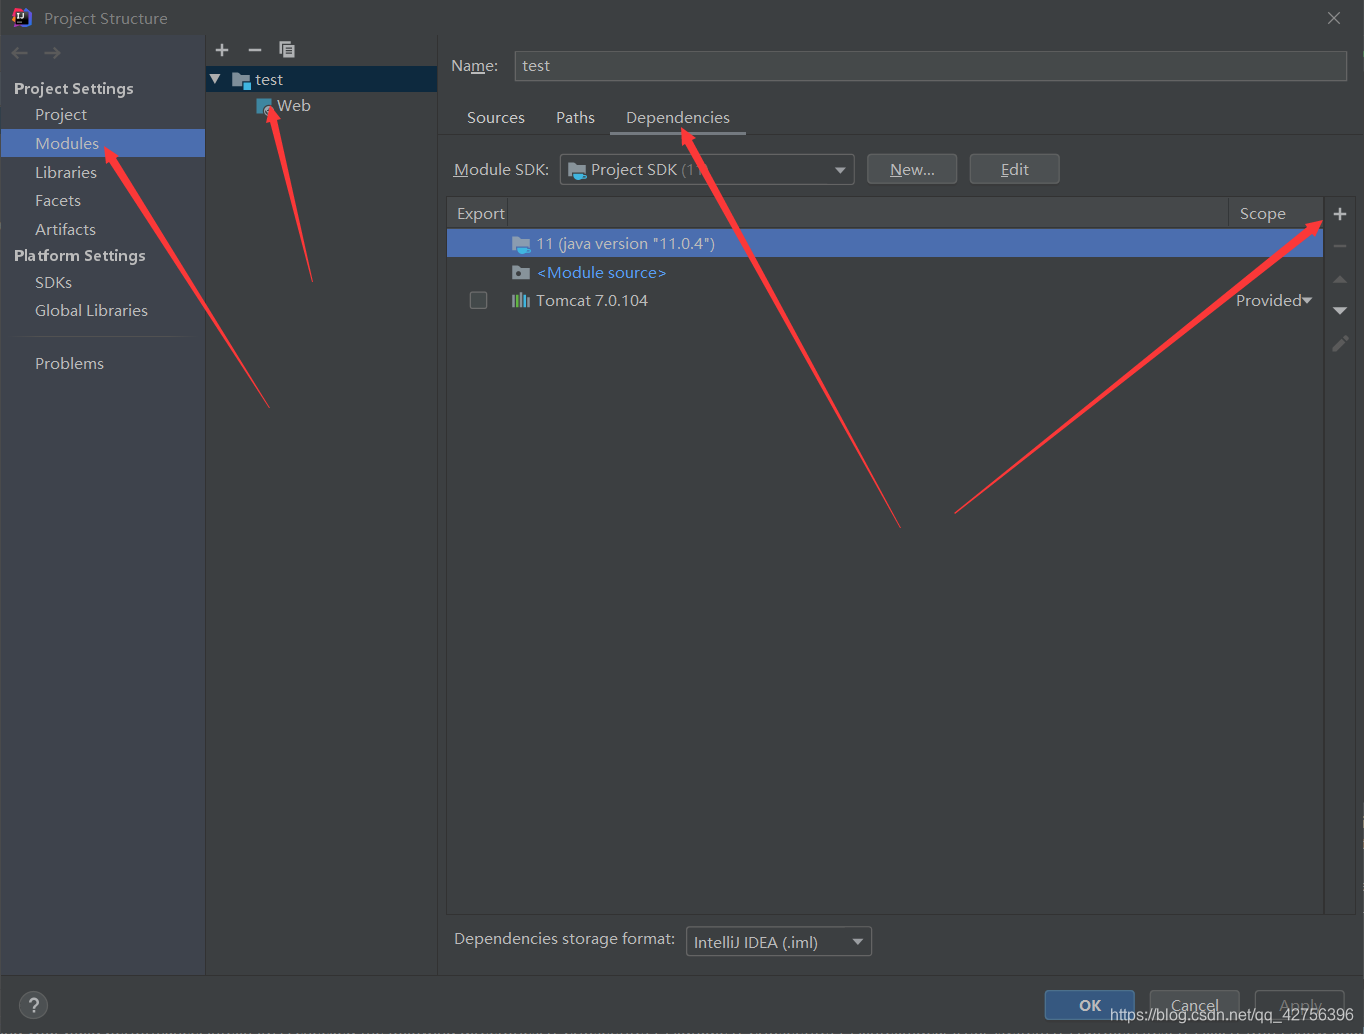1364x1034 pixels.
Task: Open Project settings section
Action: (x=61, y=115)
